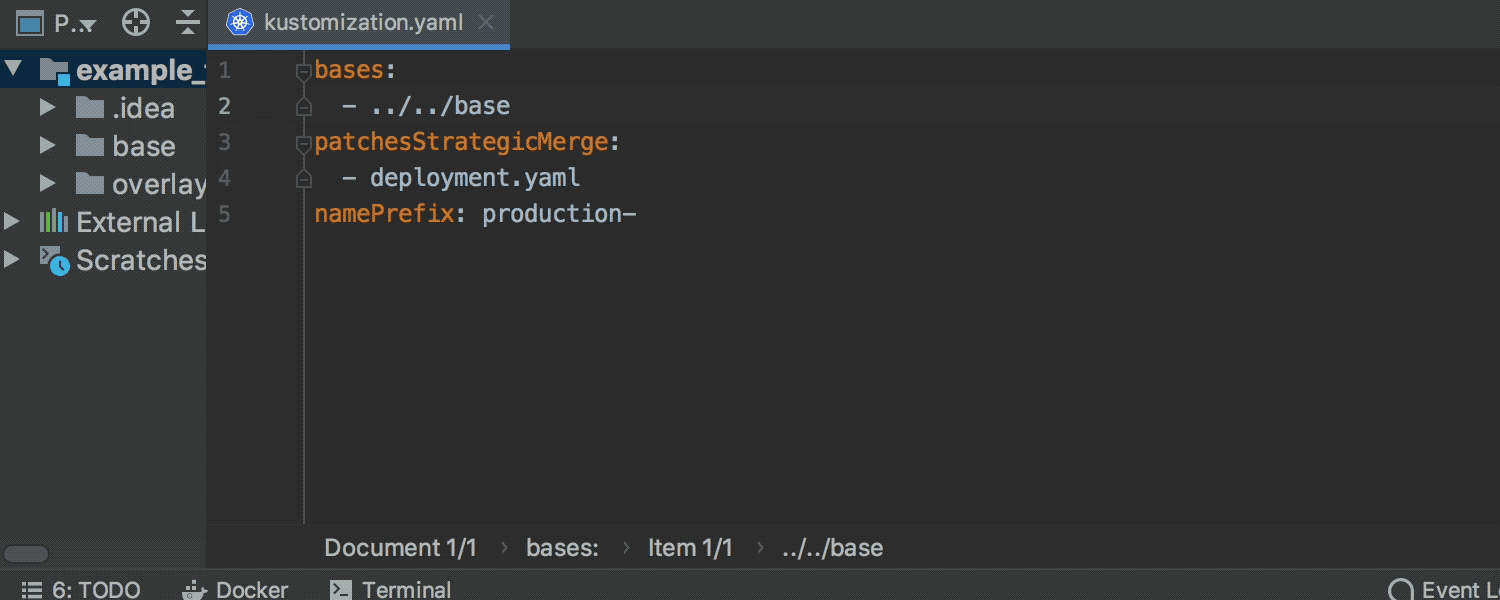Collapse the example project root node
Image resolution: width=1500 pixels, height=600 pixels.
point(13,70)
